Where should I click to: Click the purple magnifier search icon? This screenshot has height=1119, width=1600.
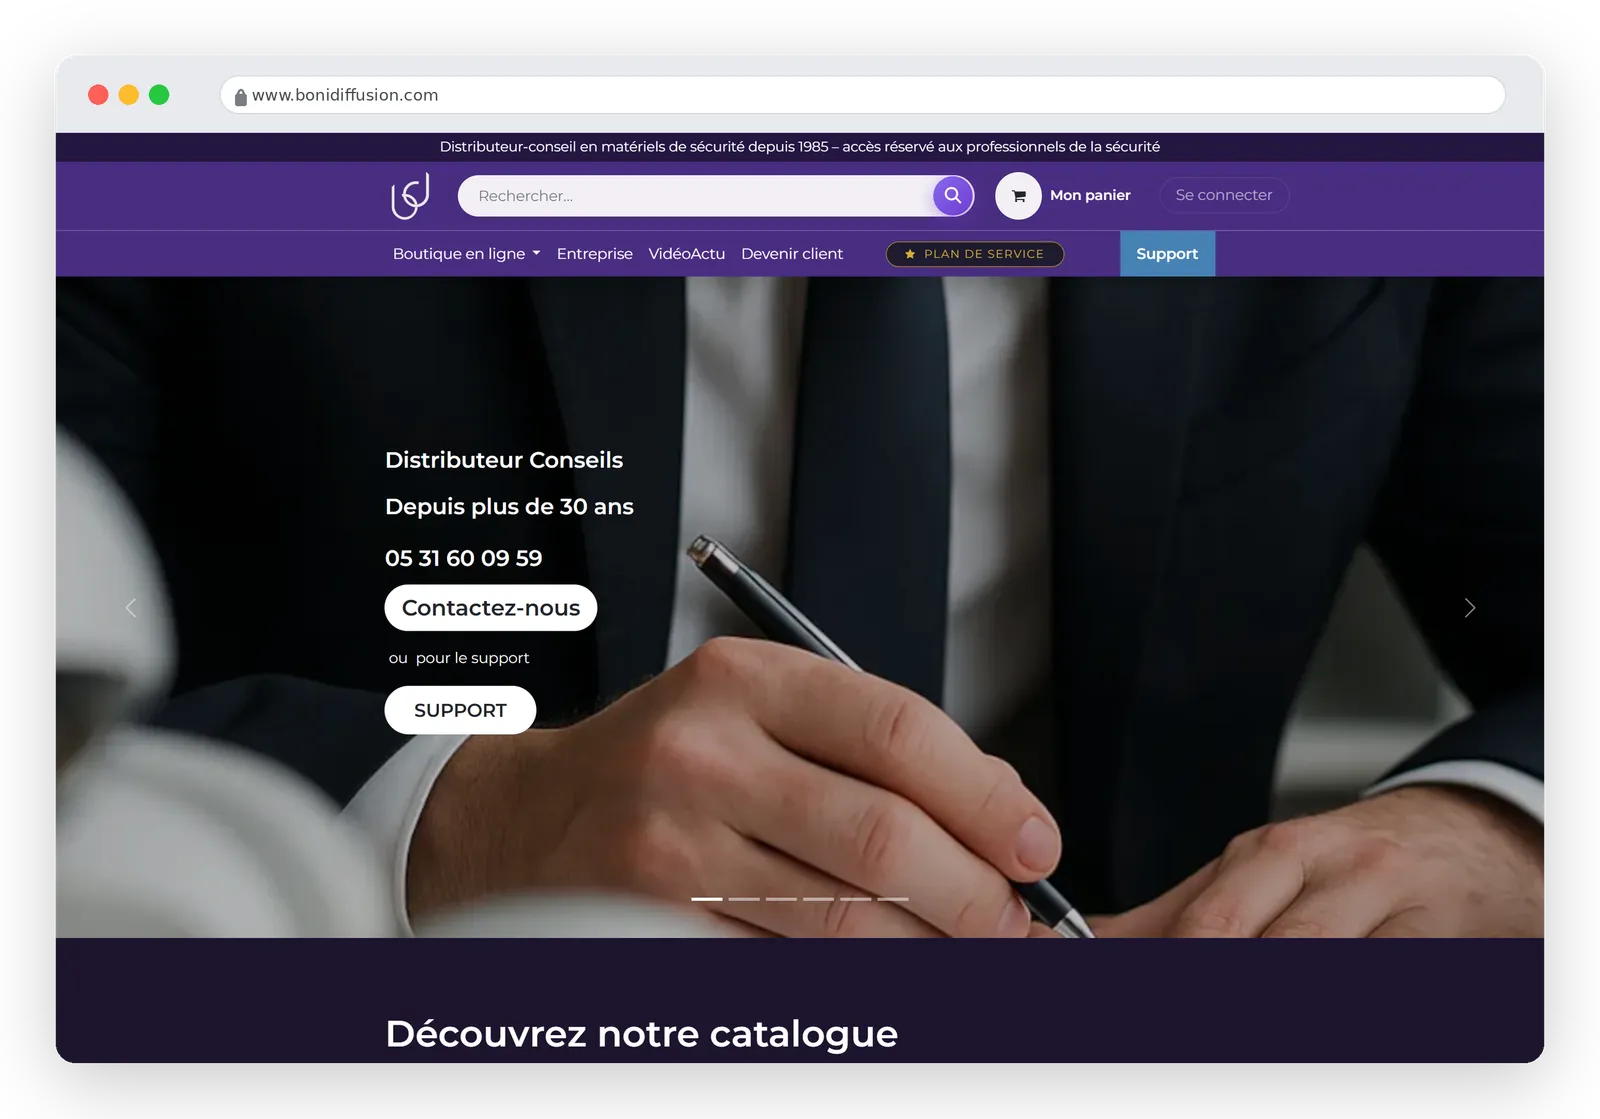coord(953,196)
